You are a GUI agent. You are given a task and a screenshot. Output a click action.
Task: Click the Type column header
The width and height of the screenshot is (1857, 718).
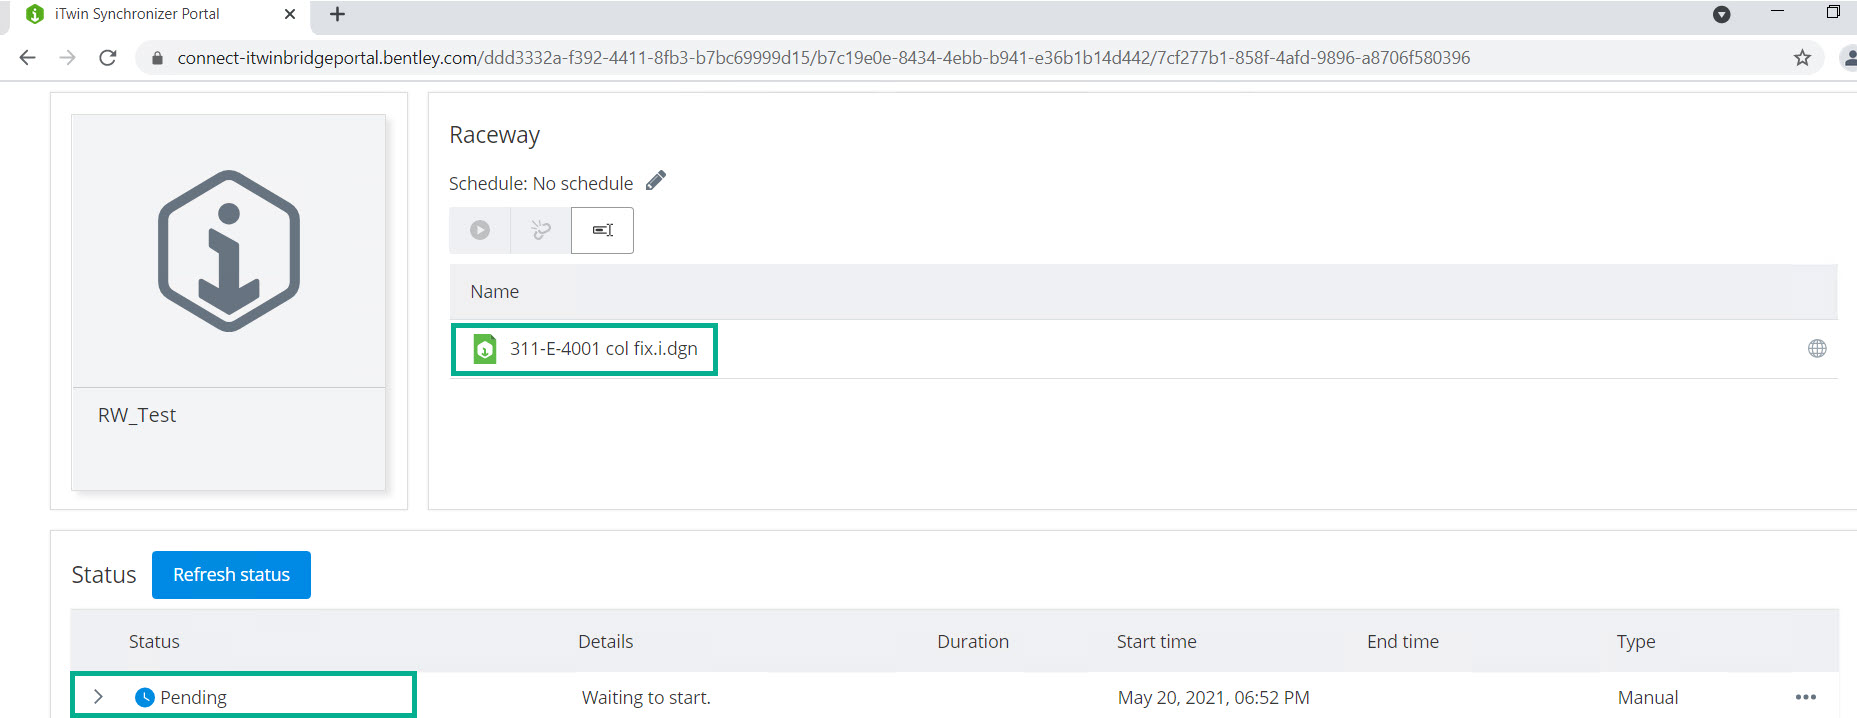(x=1636, y=642)
